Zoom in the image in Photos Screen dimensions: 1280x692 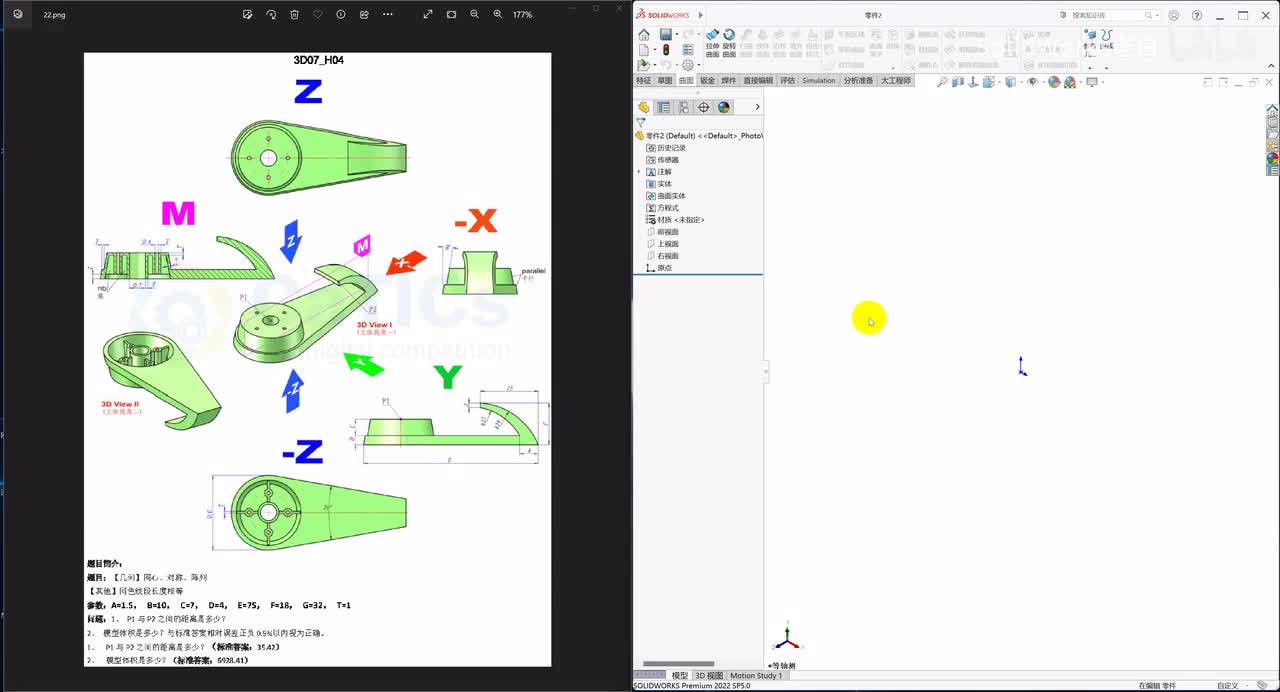coord(498,15)
